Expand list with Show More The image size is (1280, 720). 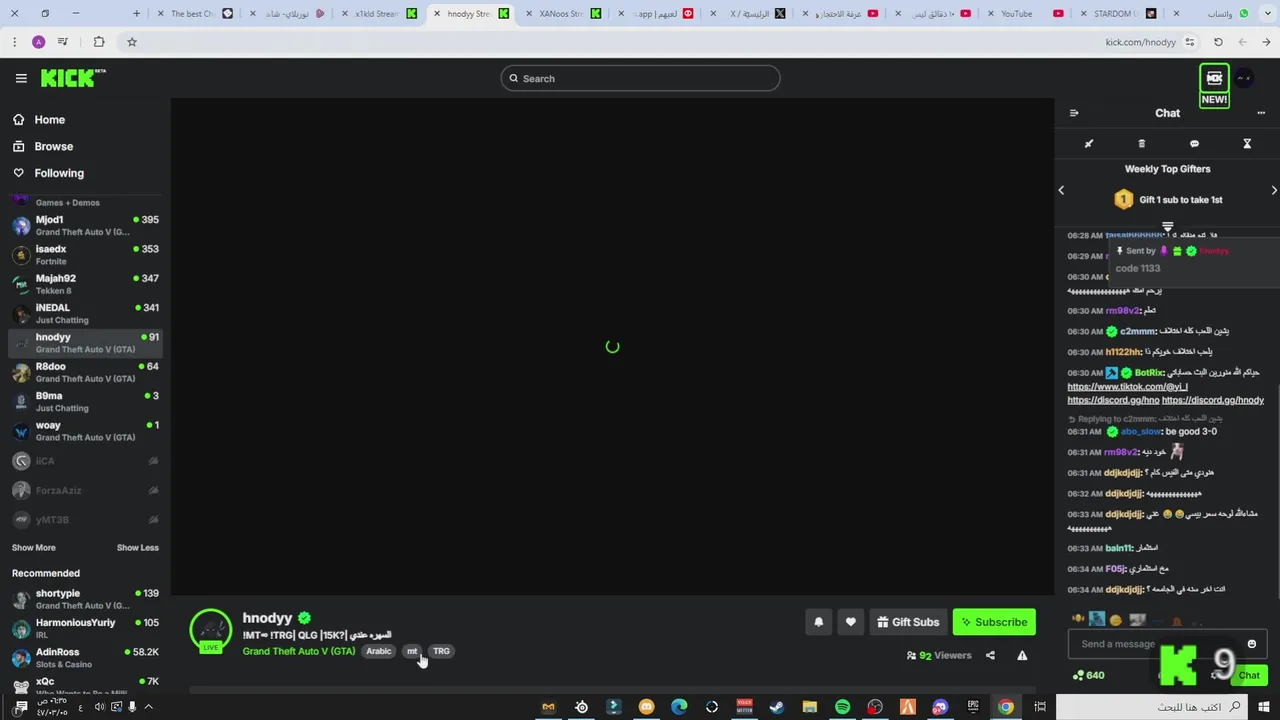click(x=33, y=547)
